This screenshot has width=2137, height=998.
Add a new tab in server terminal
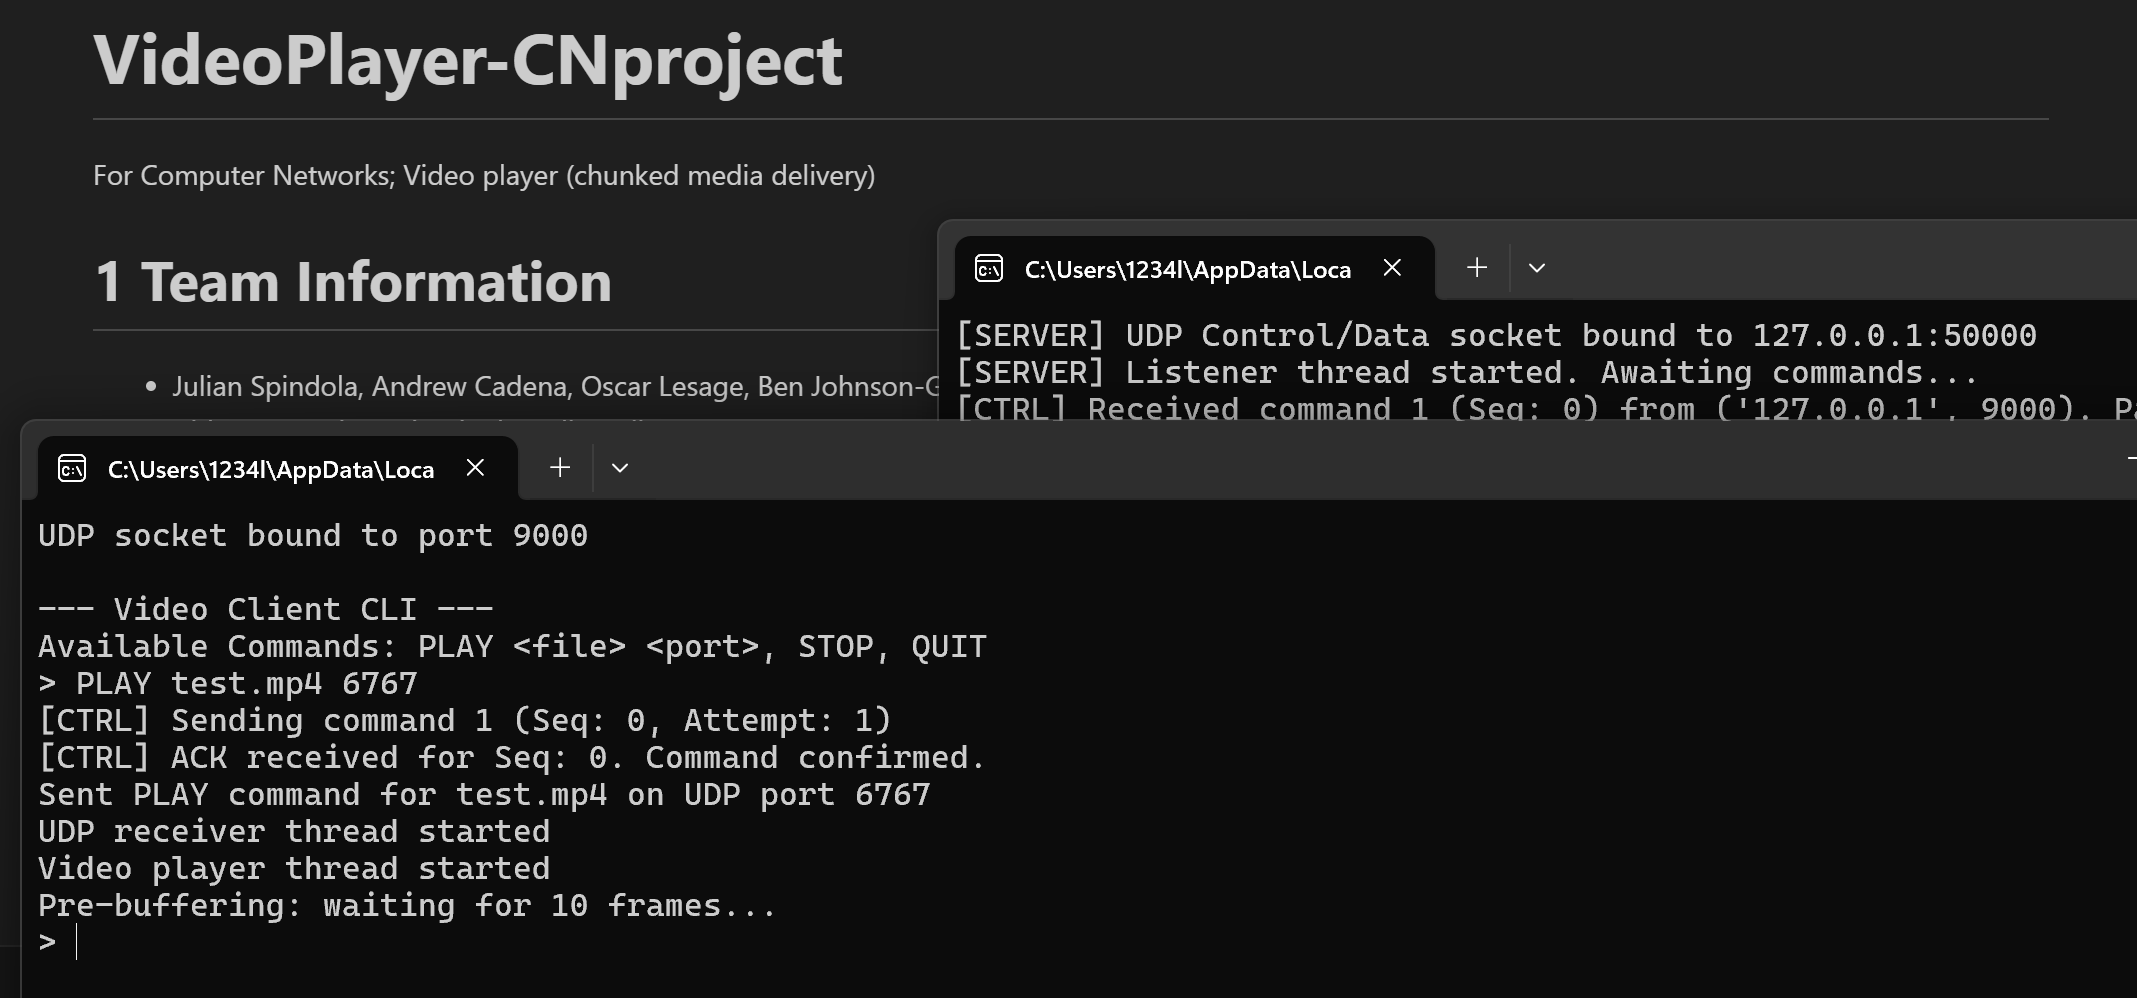click(x=1477, y=268)
